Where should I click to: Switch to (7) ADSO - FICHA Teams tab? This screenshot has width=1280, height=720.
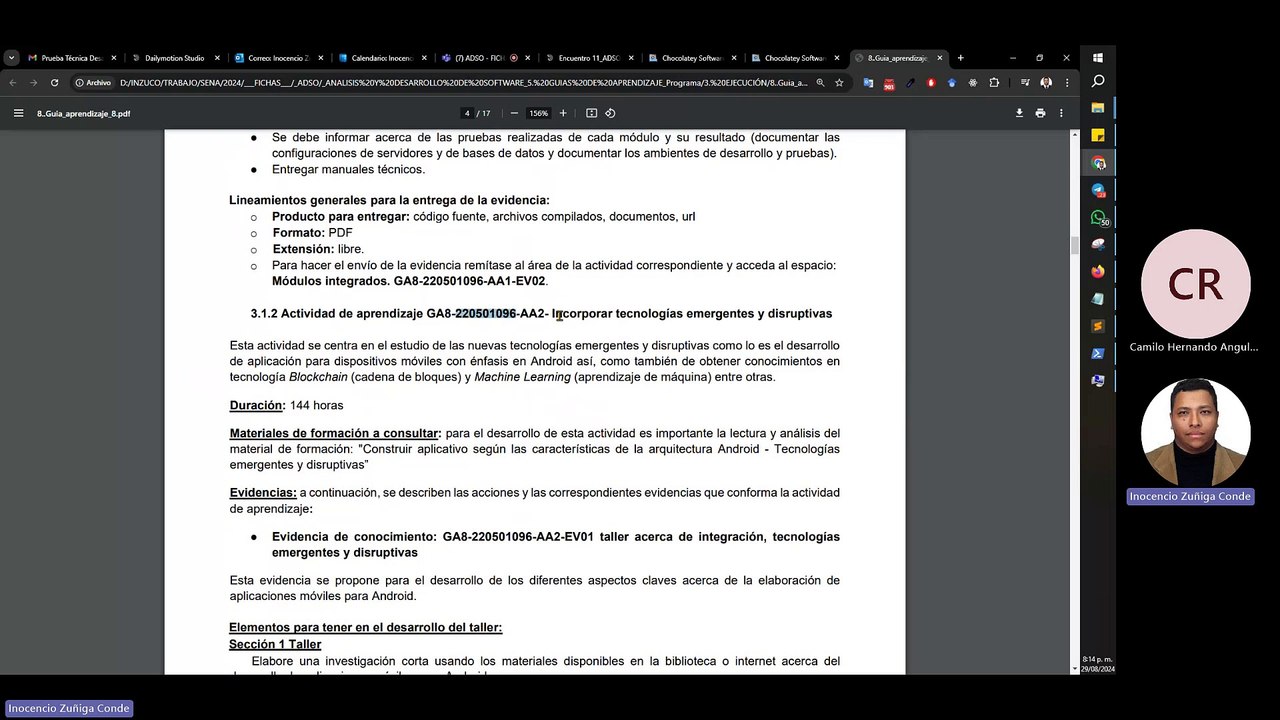(x=486, y=58)
